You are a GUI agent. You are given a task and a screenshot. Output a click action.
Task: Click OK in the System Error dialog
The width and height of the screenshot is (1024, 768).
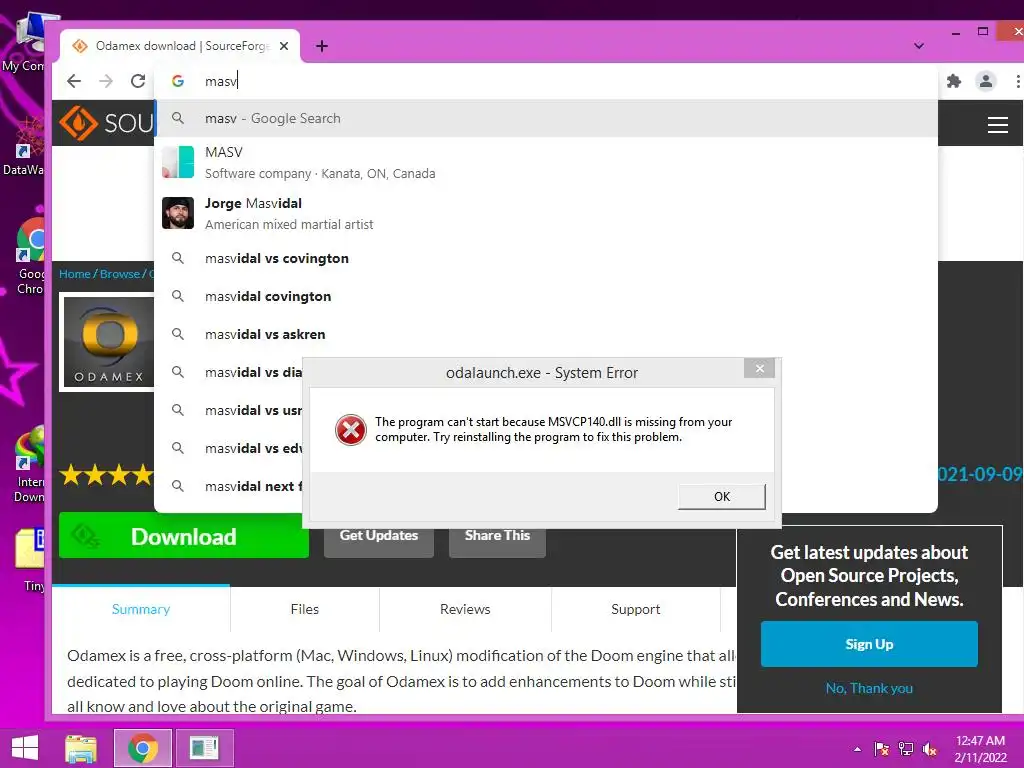tap(722, 496)
